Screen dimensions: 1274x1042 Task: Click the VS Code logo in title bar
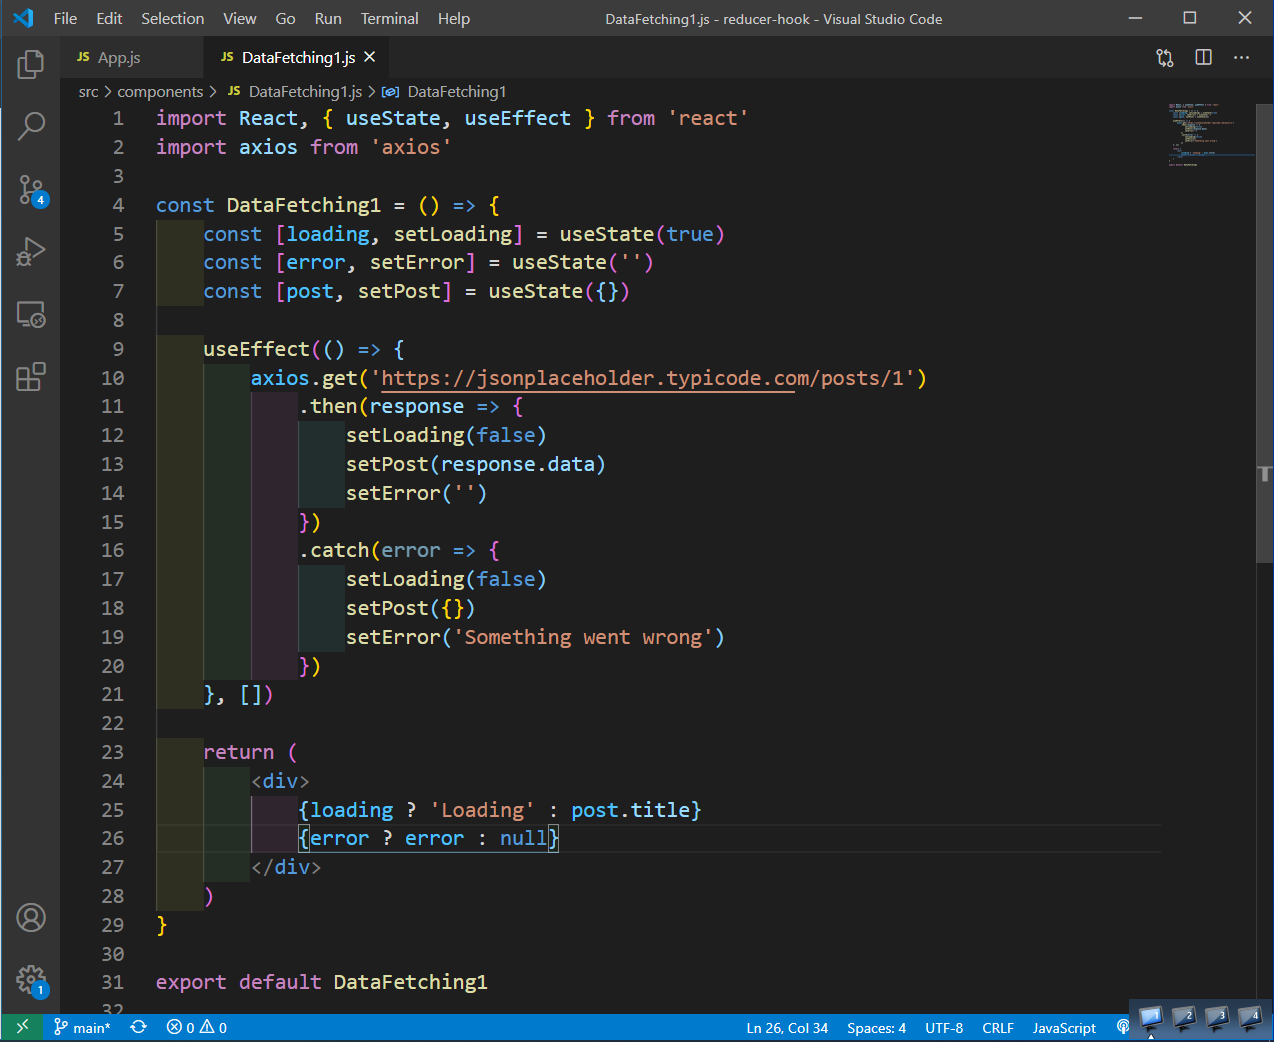click(23, 18)
